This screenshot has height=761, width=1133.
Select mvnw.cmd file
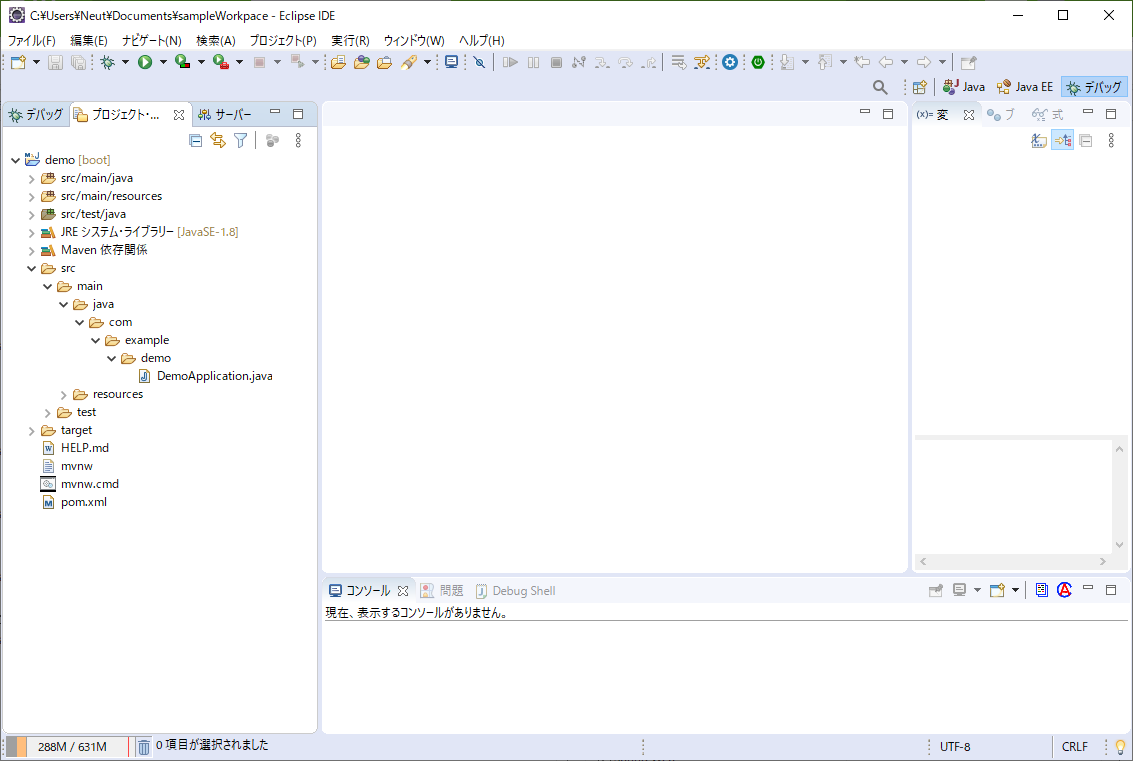(x=79, y=484)
